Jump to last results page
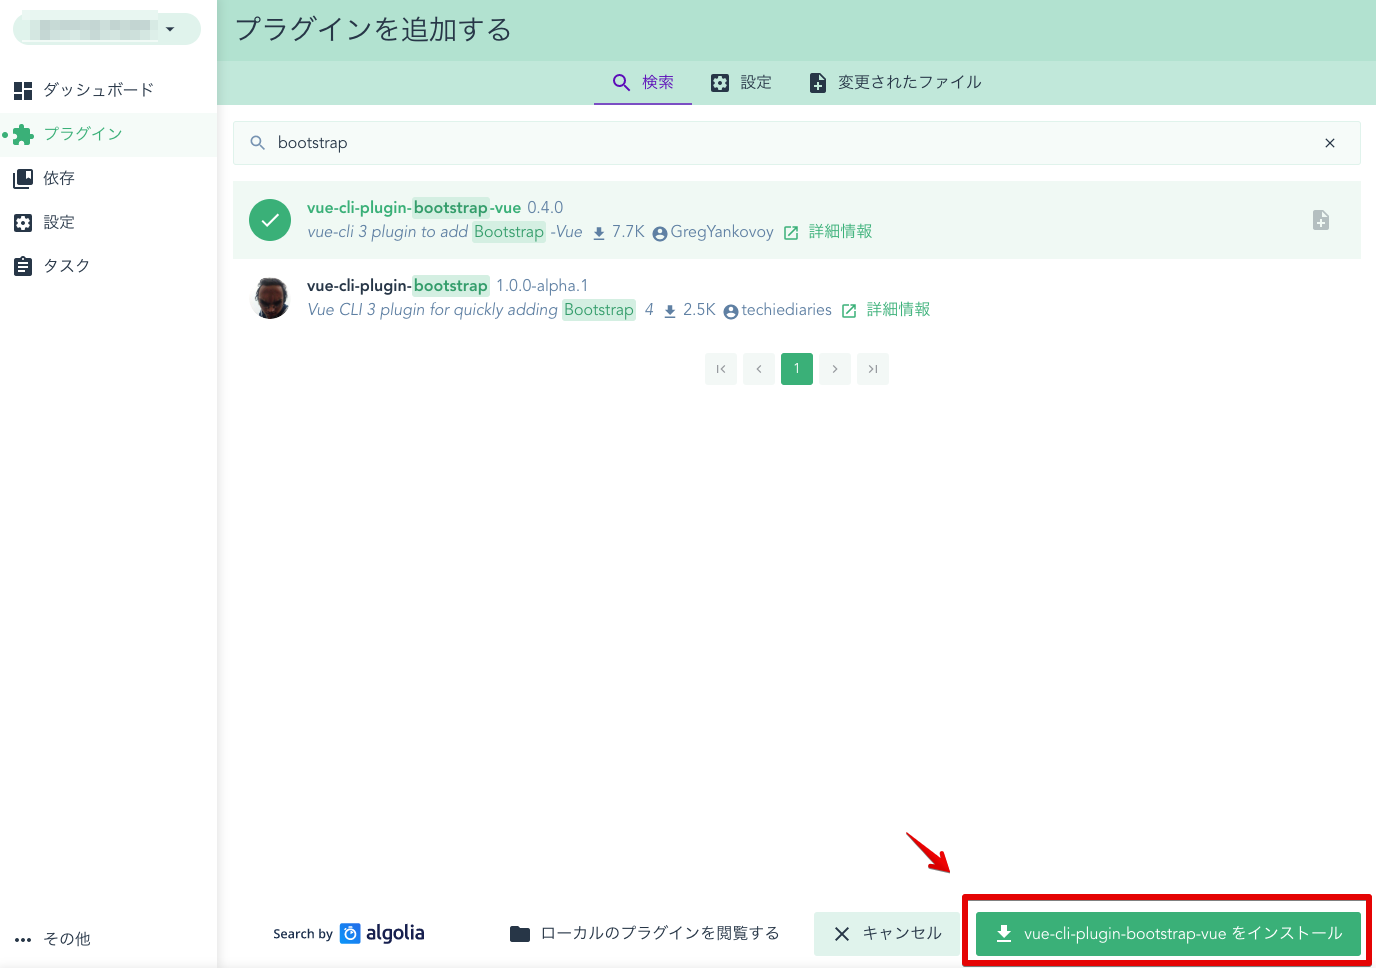The height and width of the screenshot is (970, 1377). point(873,369)
